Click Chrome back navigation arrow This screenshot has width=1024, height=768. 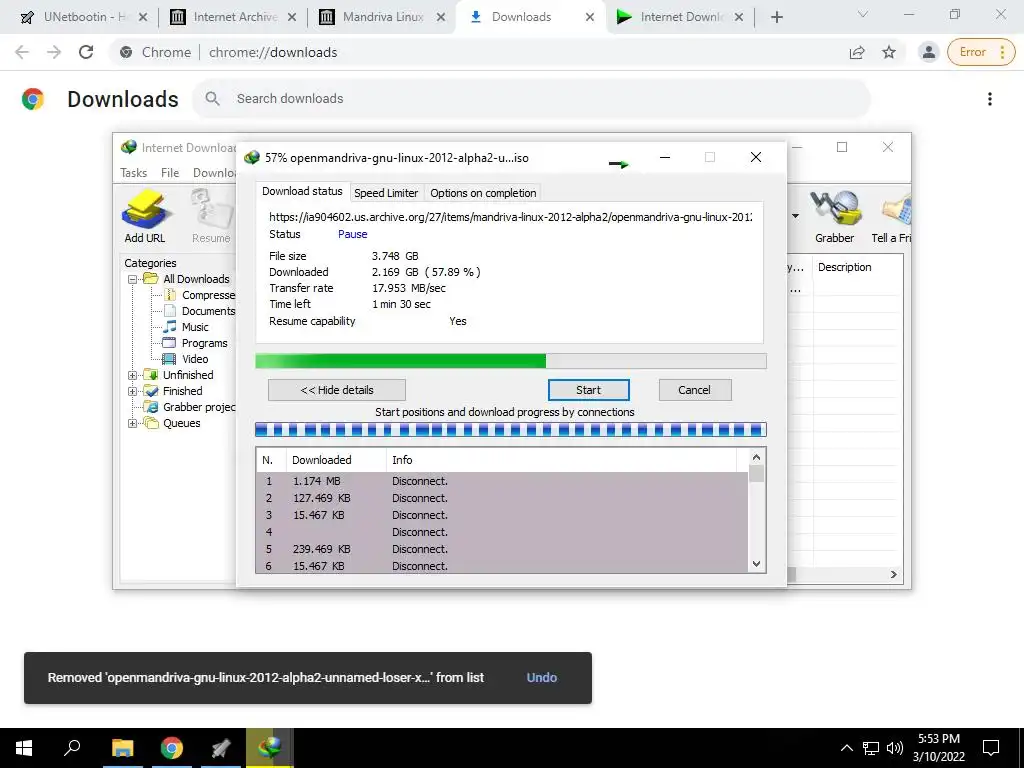pyautogui.click(x=22, y=52)
